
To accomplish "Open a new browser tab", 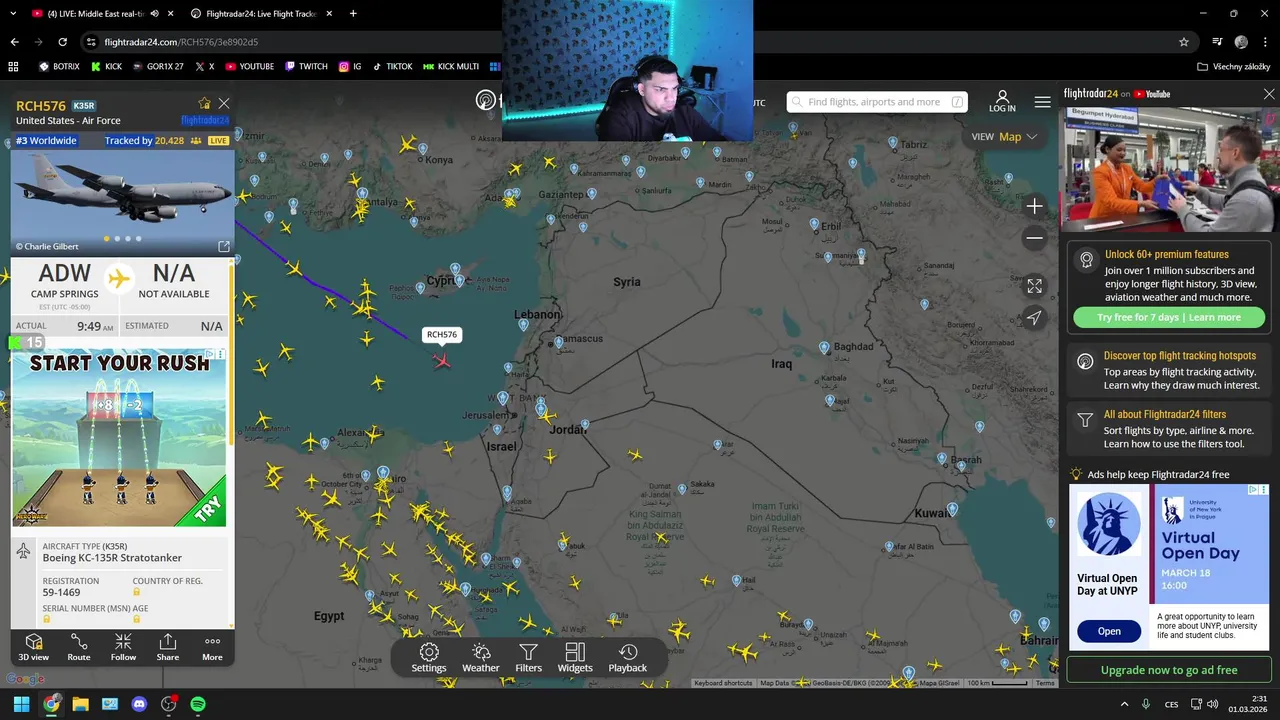I will click(353, 14).
